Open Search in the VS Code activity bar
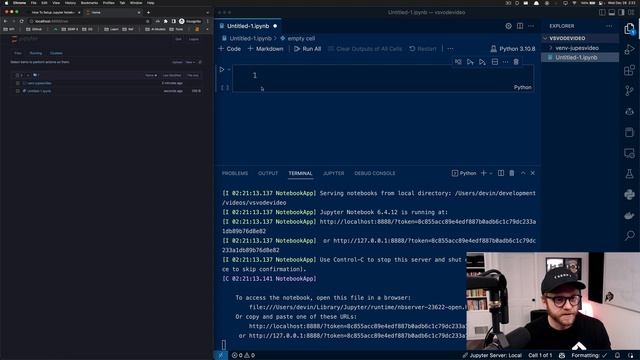Image resolution: width=640 pixels, height=360 pixels. tap(629, 236)
